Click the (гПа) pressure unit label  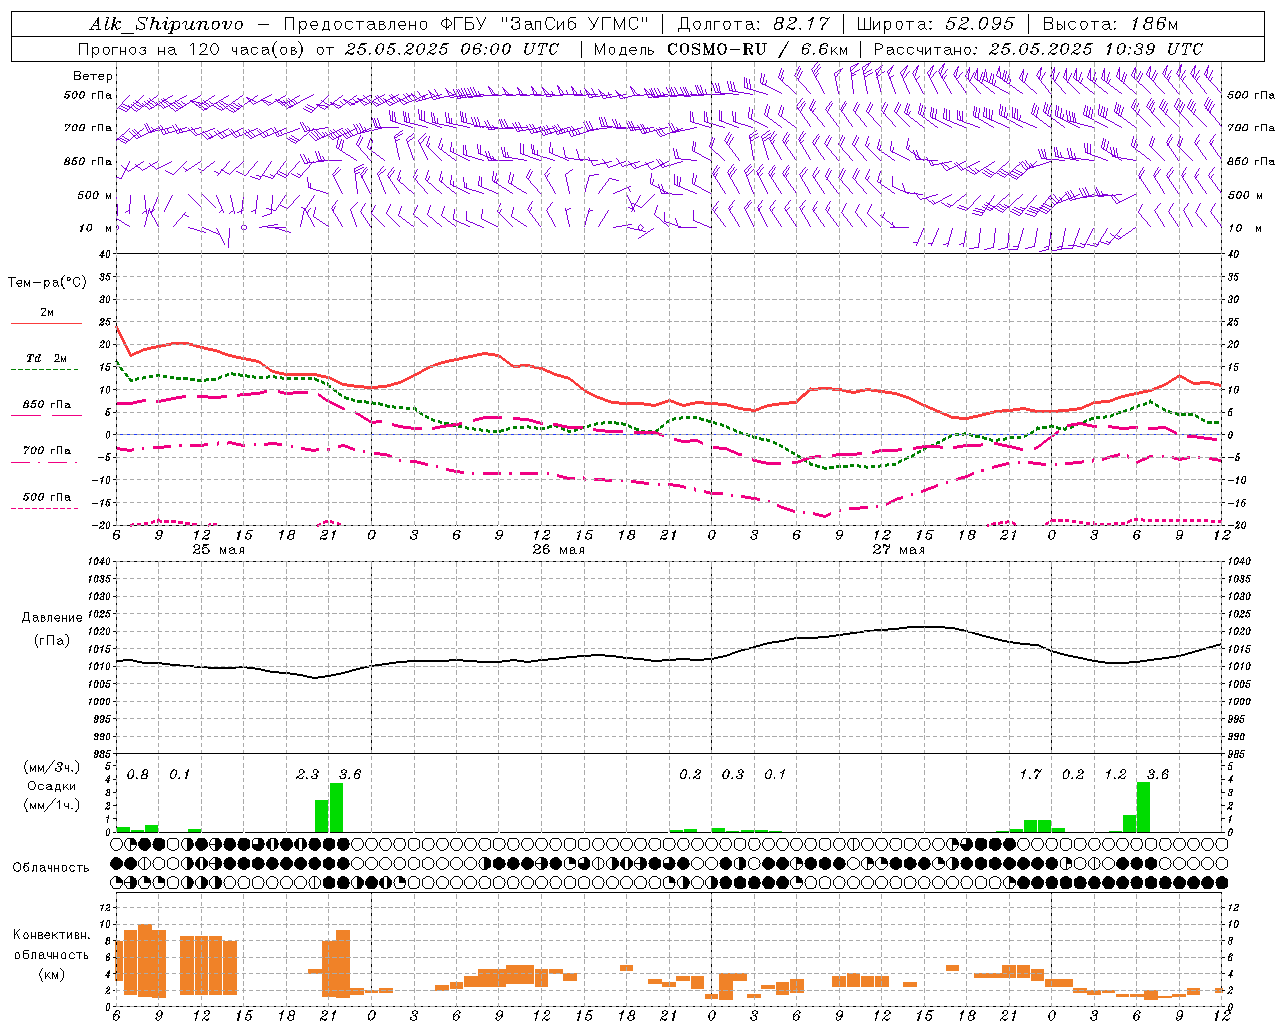click(52, 641)
